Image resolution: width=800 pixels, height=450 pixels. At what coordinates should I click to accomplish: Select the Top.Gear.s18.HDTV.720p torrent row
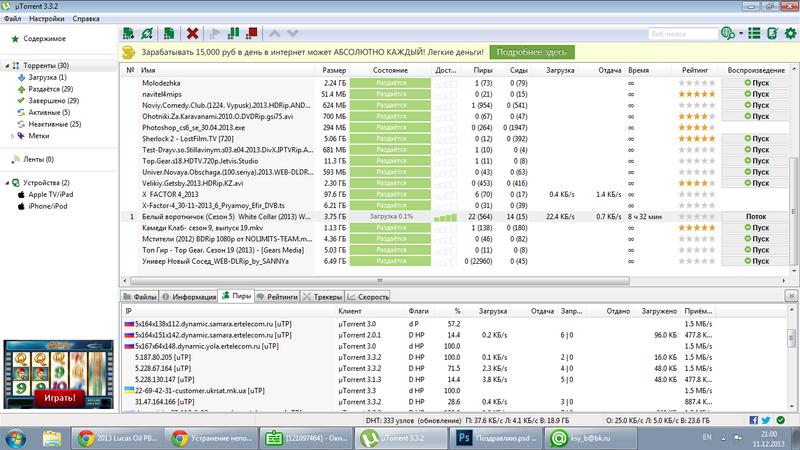[454, 161]
